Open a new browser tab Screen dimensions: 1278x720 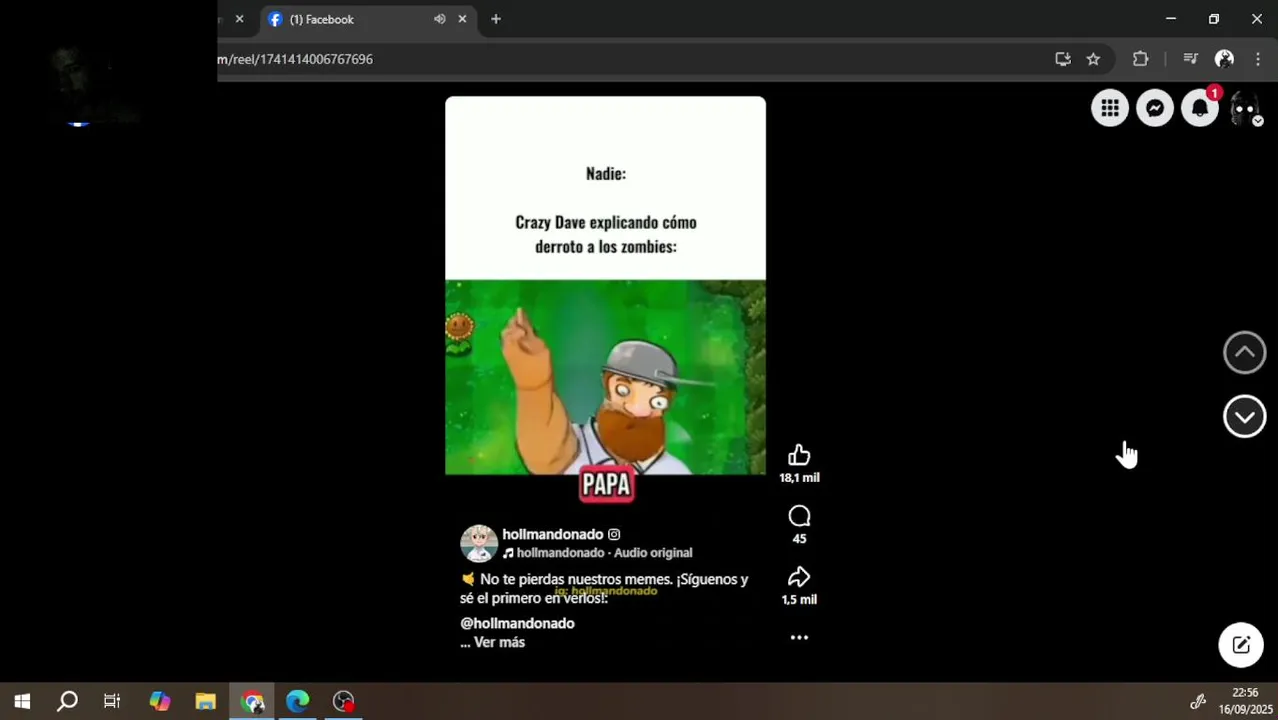tap(496, 19)
